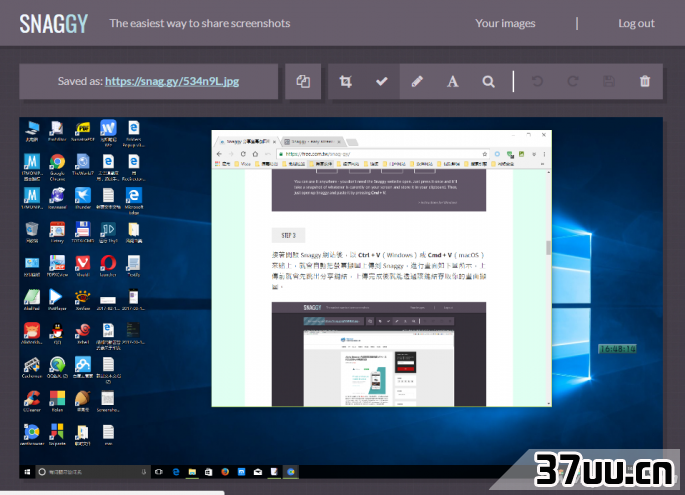Click the Save floppy disk icon

(x=609, y=81)
